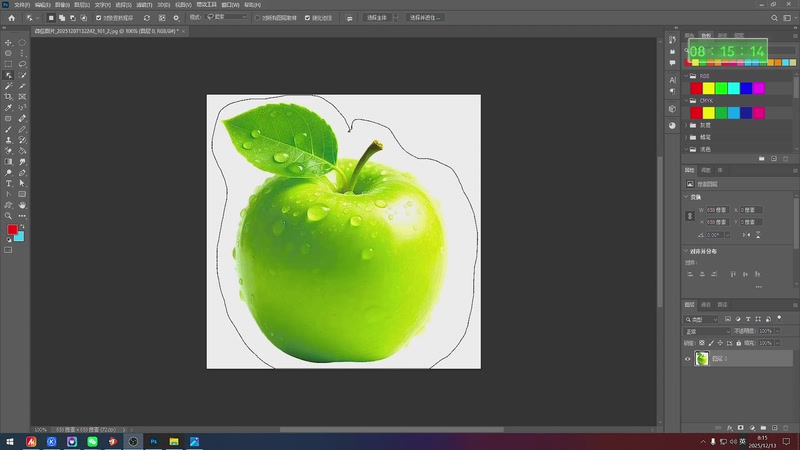Choose Intersect with Selection mode icon
800x450 pixels.
(84, 18)
